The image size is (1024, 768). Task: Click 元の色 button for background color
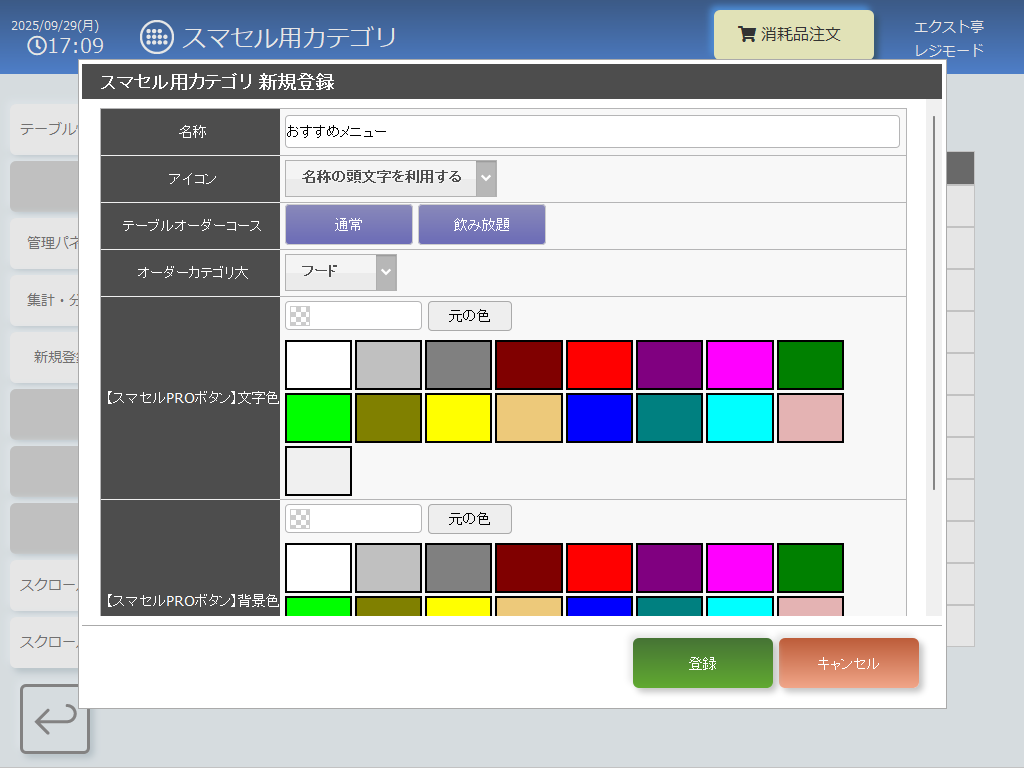coord(469,519)
